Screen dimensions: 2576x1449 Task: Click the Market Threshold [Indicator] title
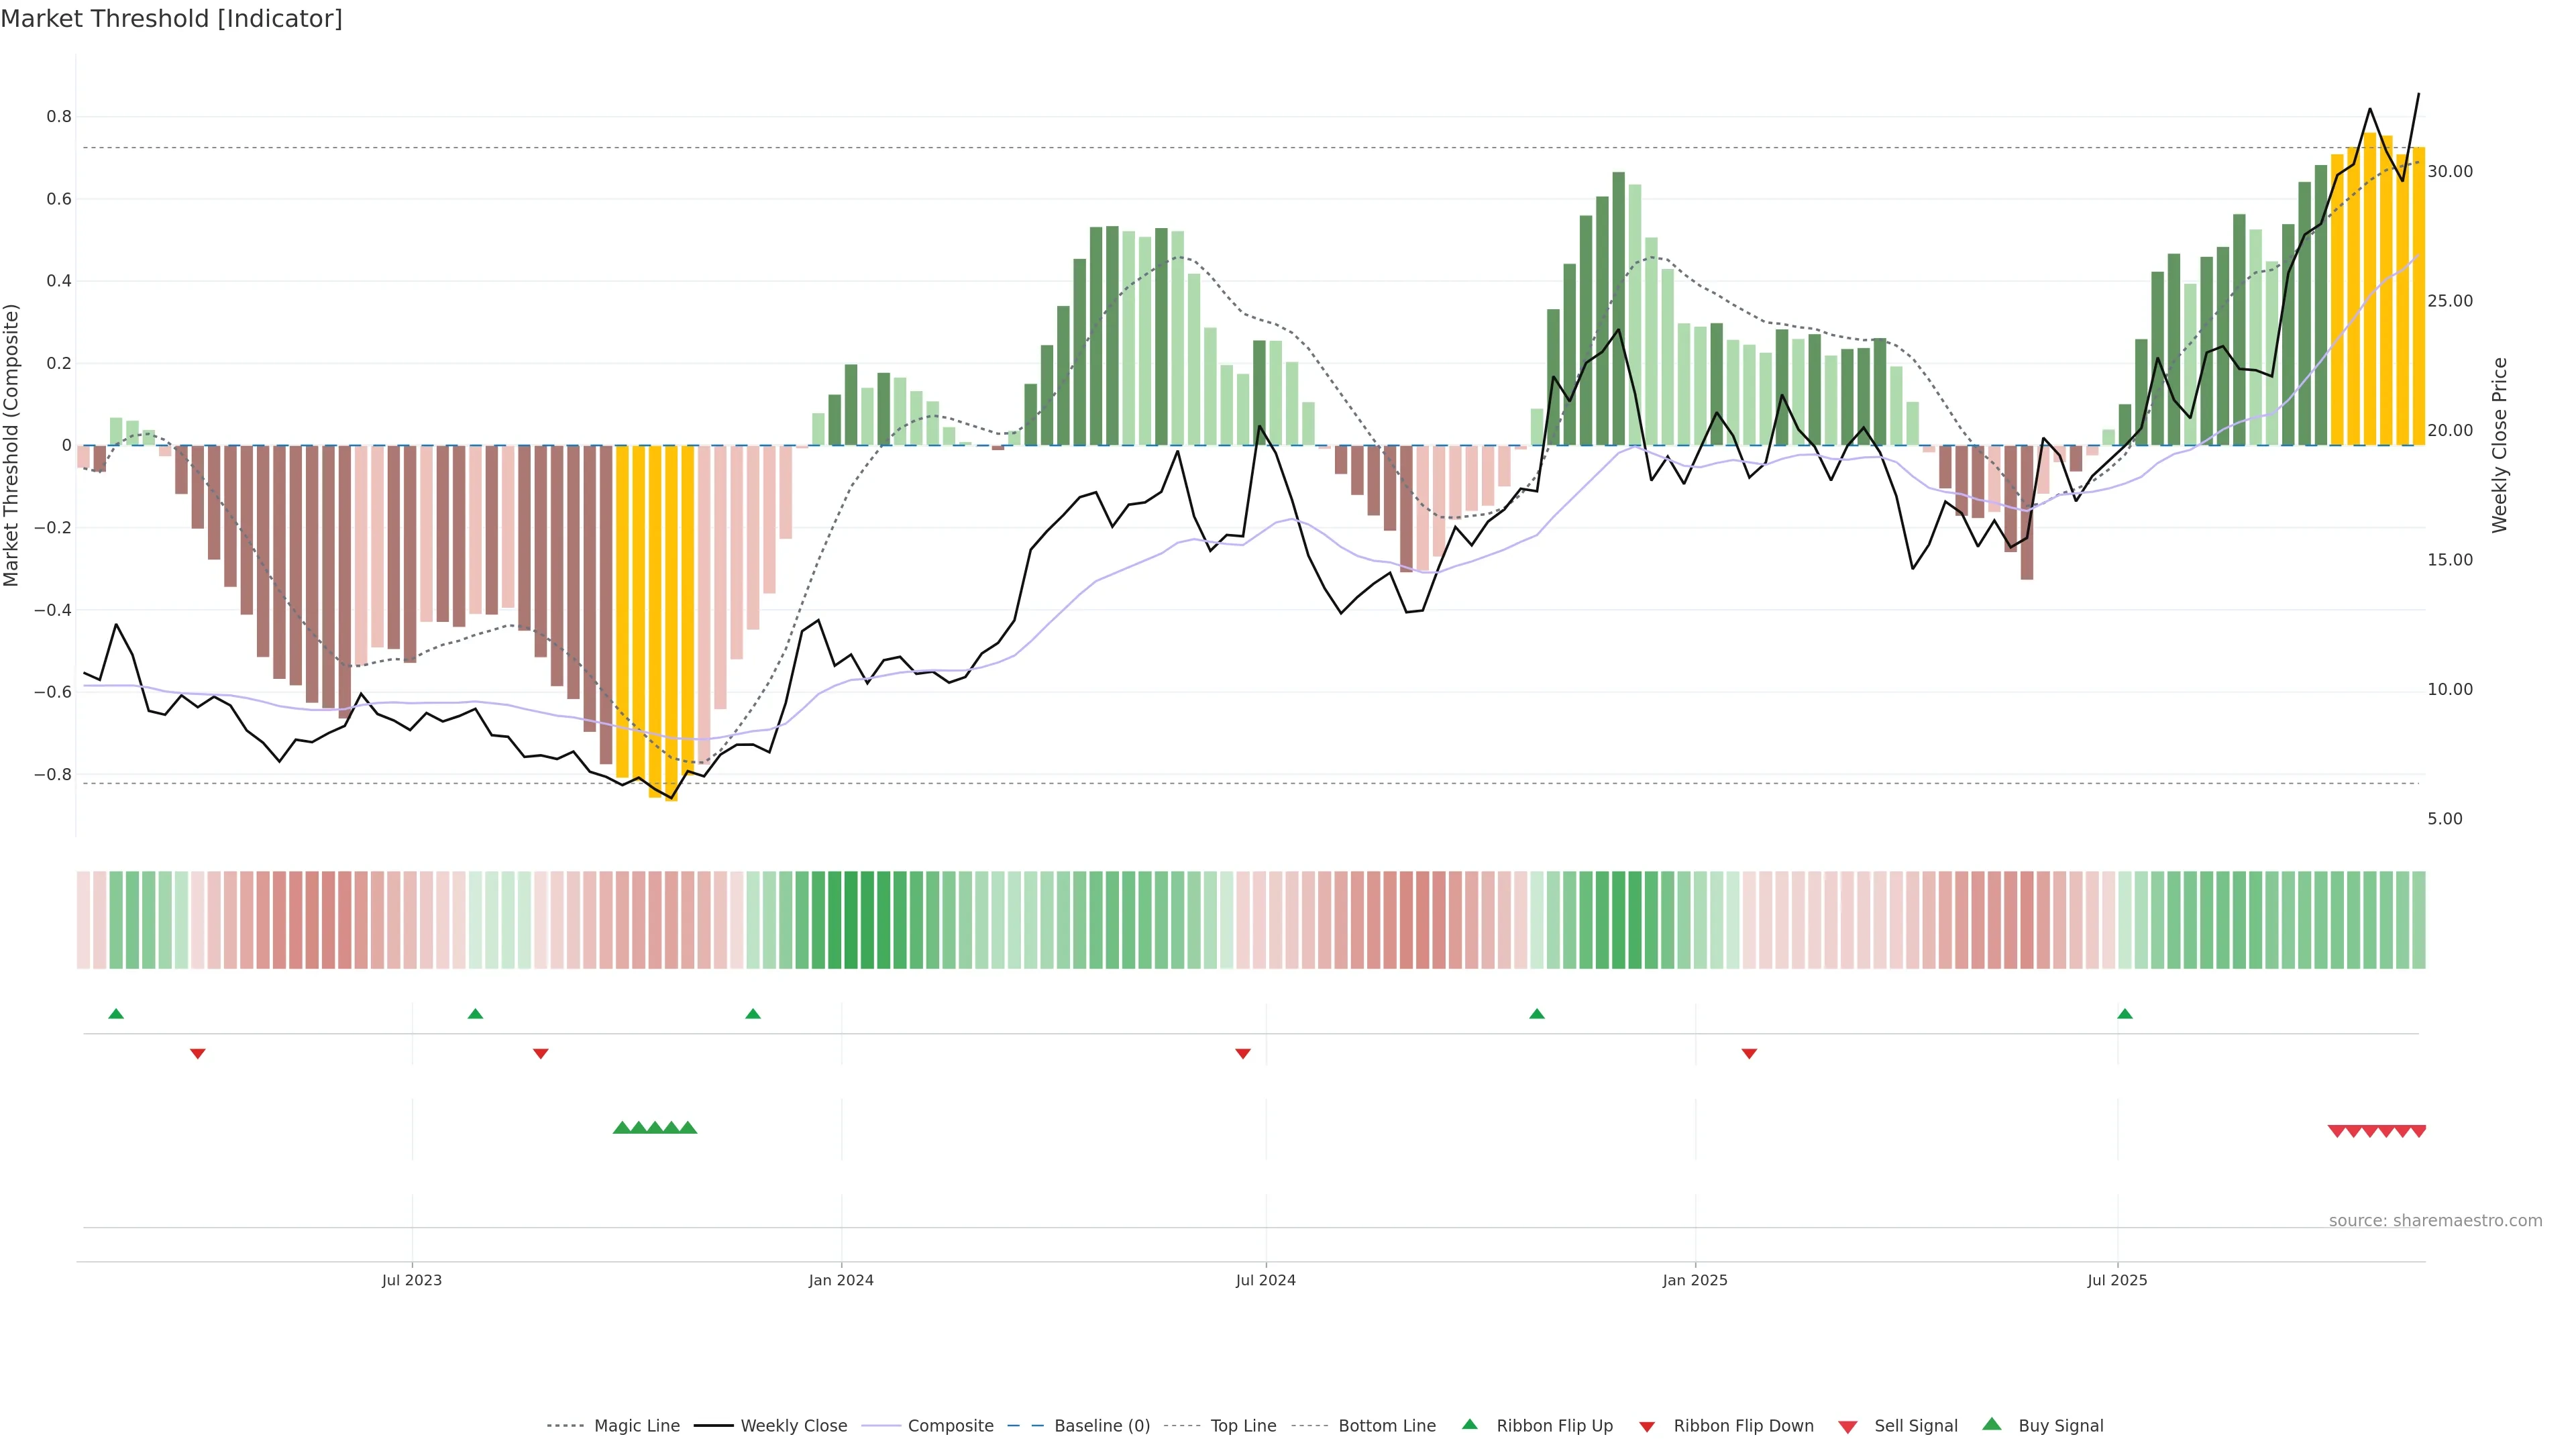[171, 19]
